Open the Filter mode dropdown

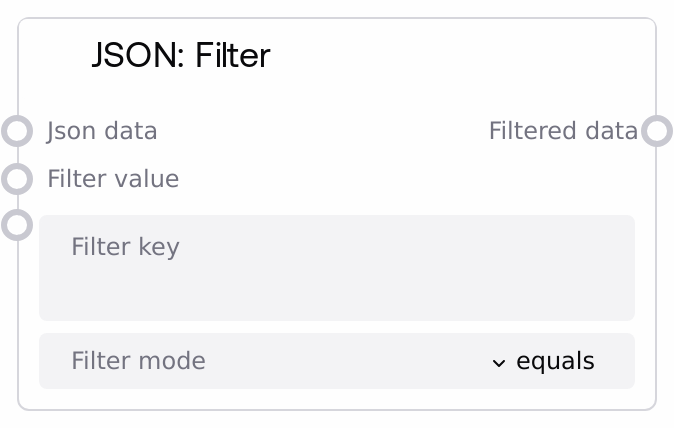[x=336, y=361]
